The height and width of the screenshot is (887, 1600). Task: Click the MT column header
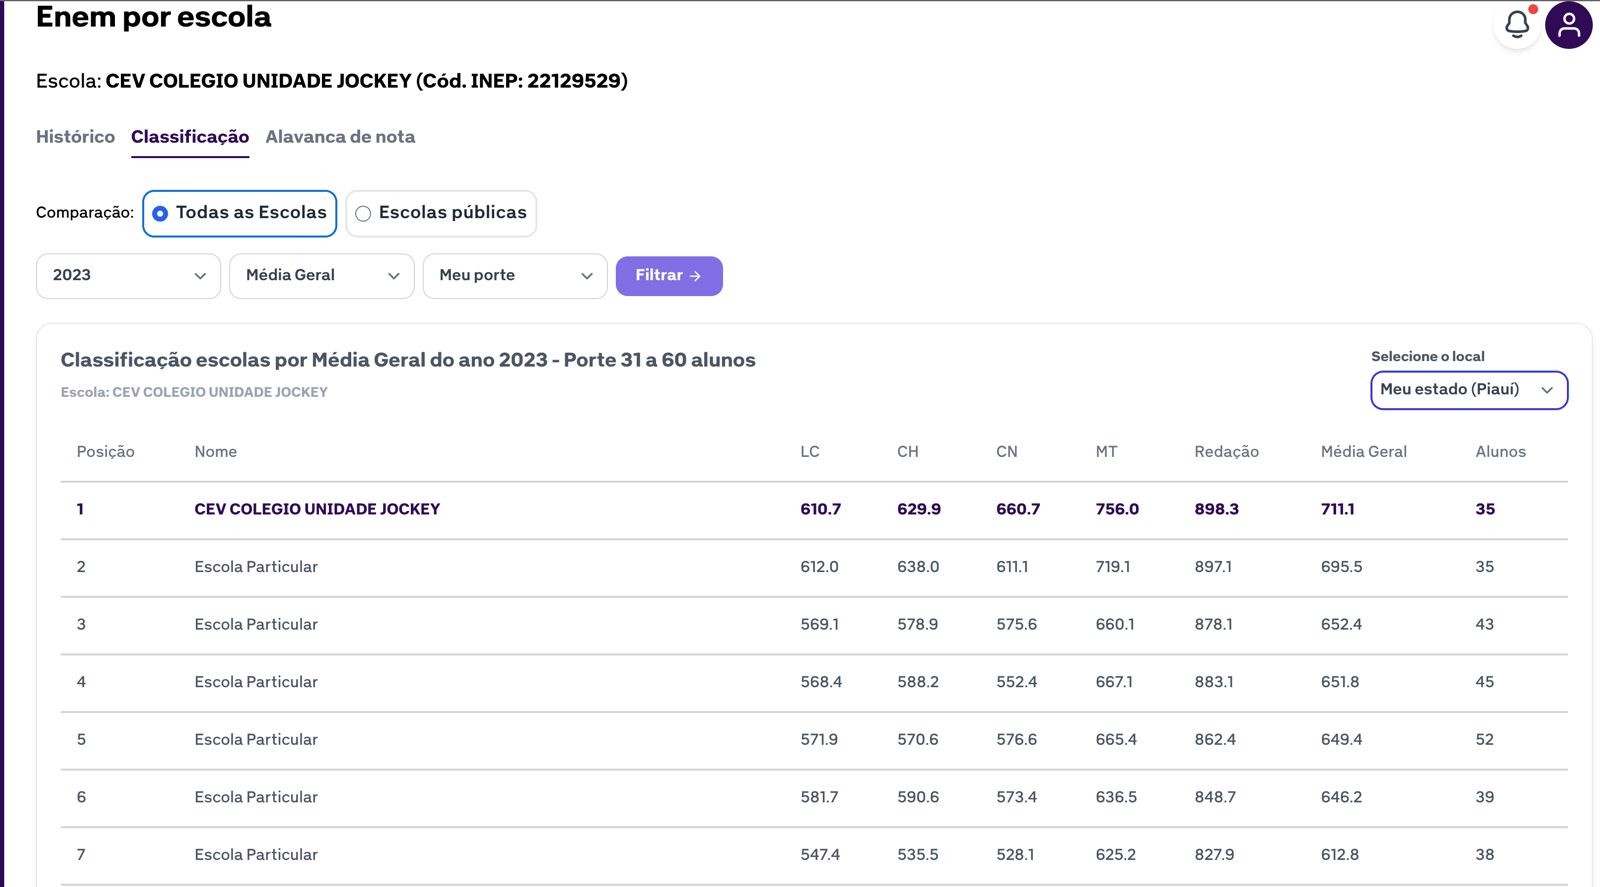[x=1106, y=452]
